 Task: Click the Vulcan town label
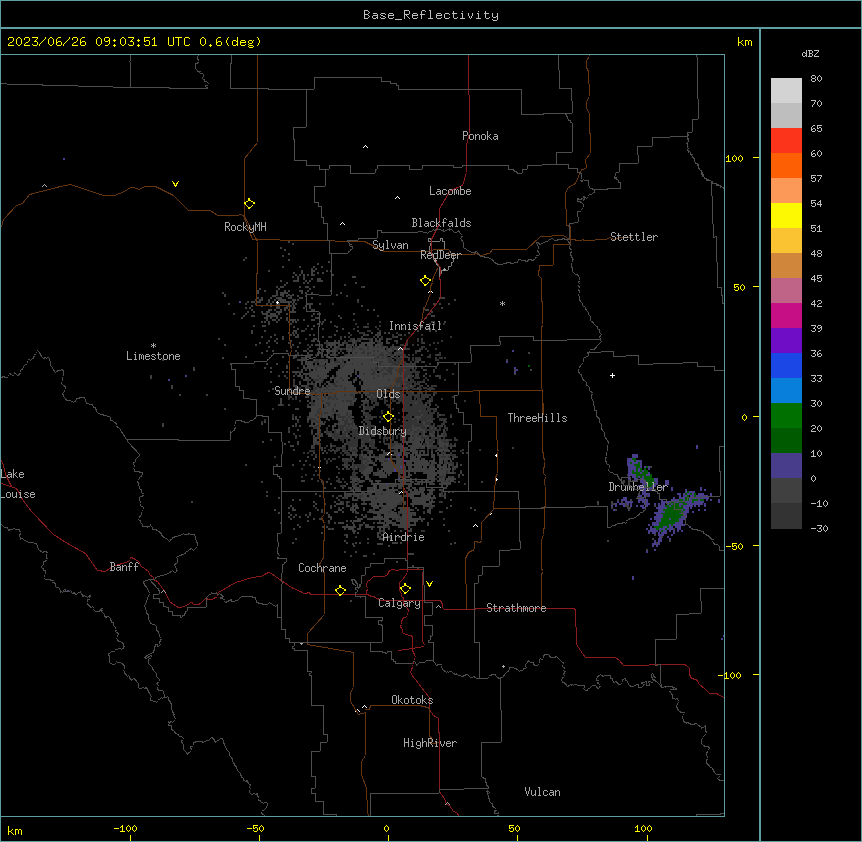(x=542, y=792)
